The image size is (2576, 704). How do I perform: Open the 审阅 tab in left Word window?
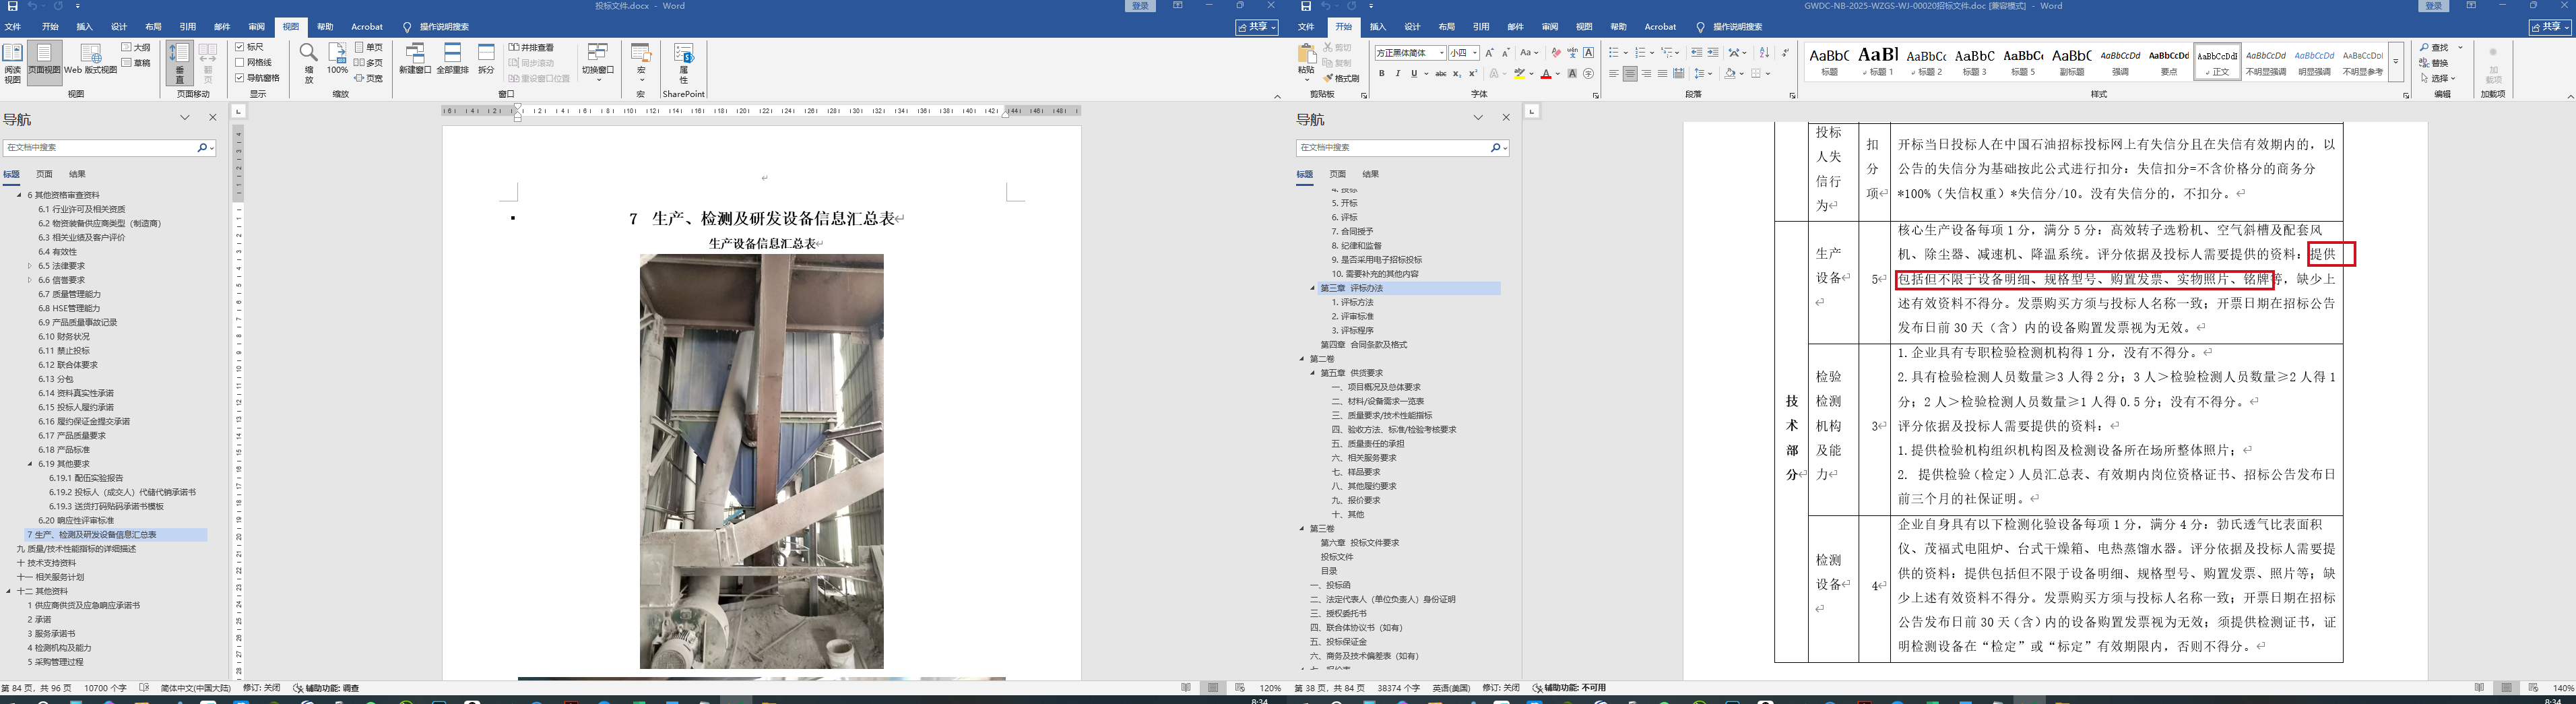coord(257,27)
